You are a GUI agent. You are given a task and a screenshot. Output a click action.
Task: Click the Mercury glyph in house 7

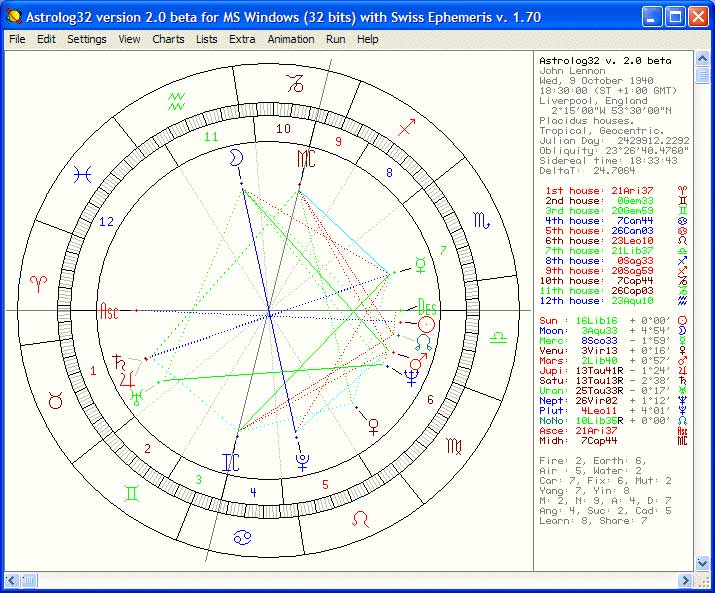coord(420,265)
